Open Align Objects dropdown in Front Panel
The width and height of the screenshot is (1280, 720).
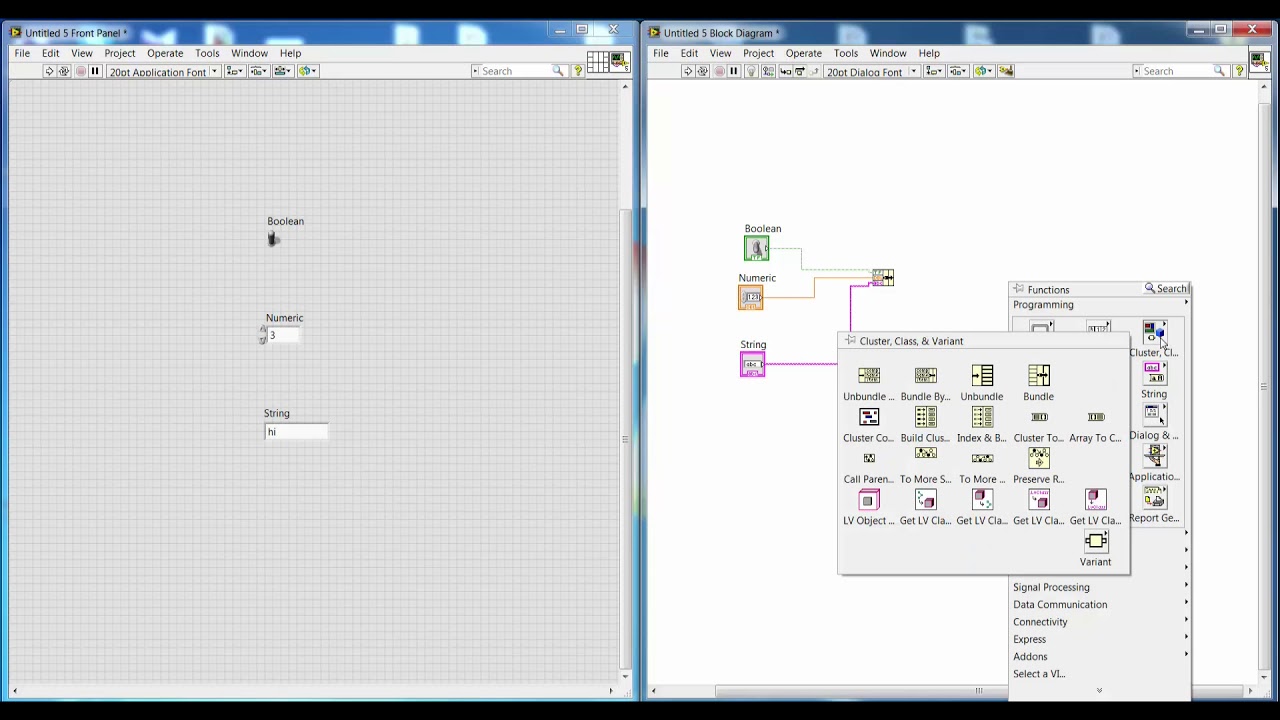(236, 71)
